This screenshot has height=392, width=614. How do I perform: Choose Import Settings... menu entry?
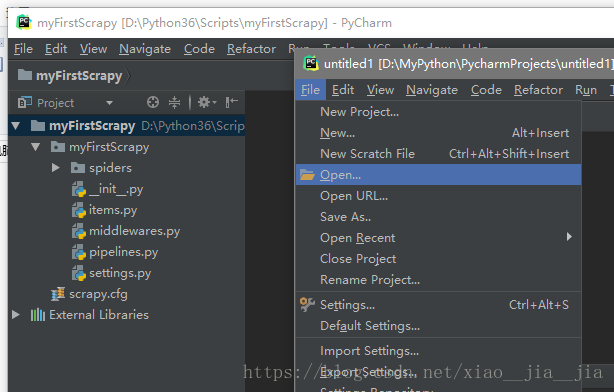(438, 351)
